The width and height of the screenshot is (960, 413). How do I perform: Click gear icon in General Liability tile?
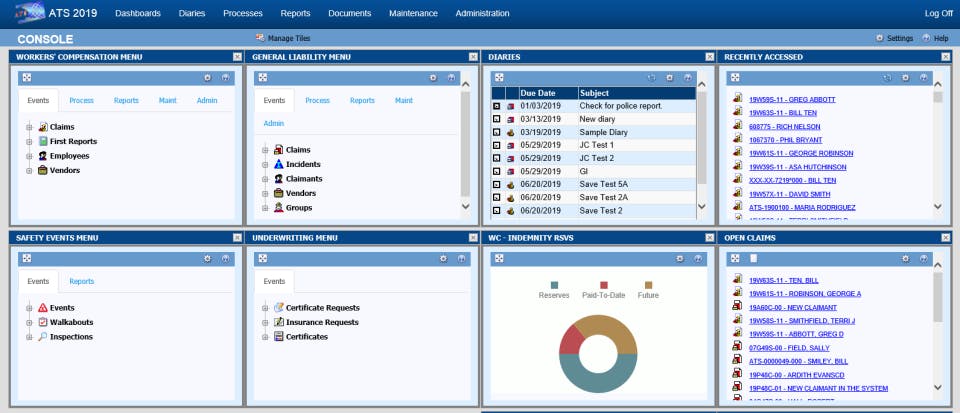pyautogui.click(x=433, y=78)
